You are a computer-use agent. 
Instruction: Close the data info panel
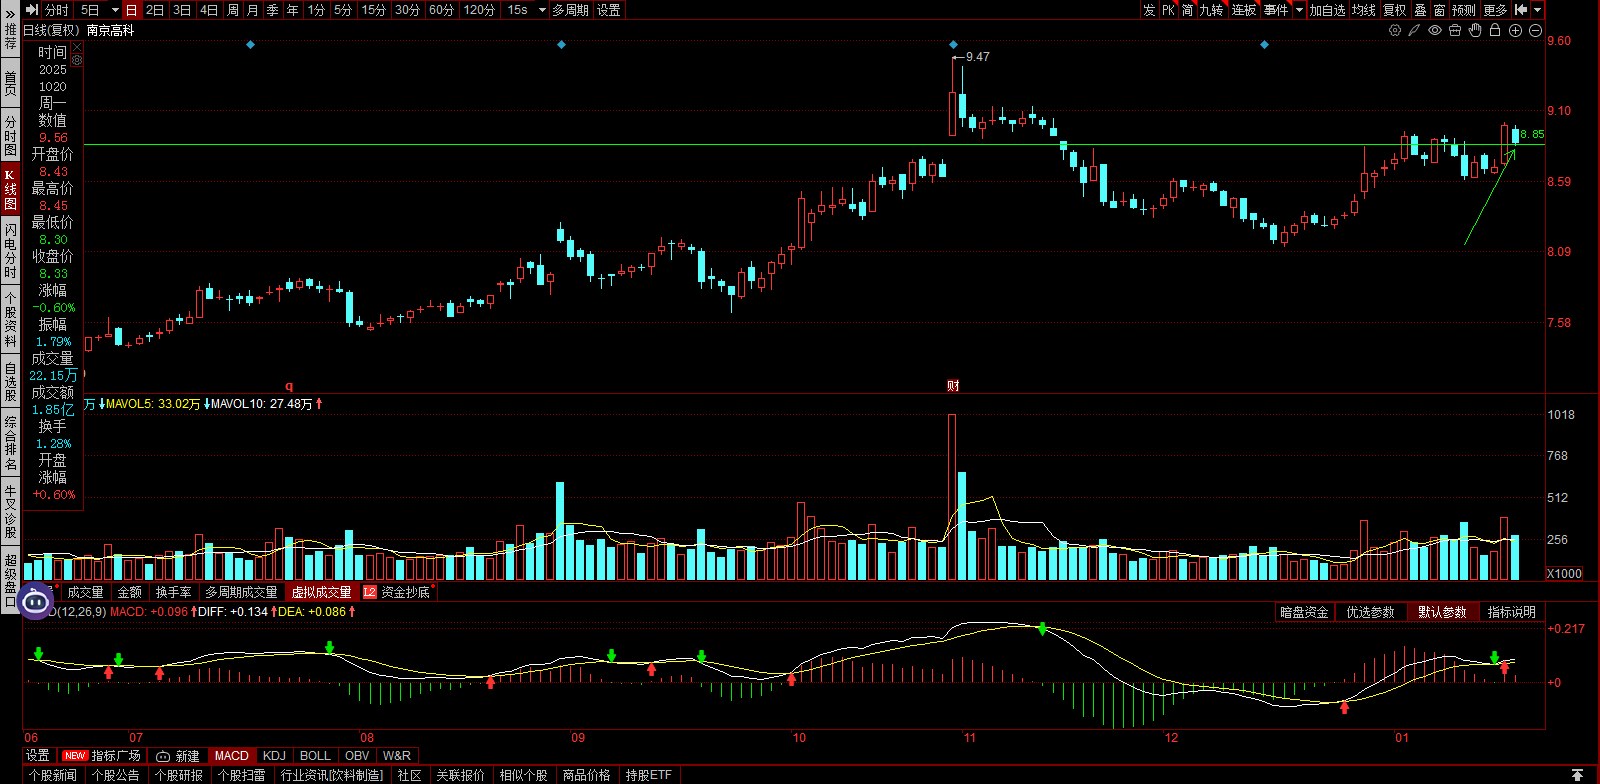[x=77, y=47]
